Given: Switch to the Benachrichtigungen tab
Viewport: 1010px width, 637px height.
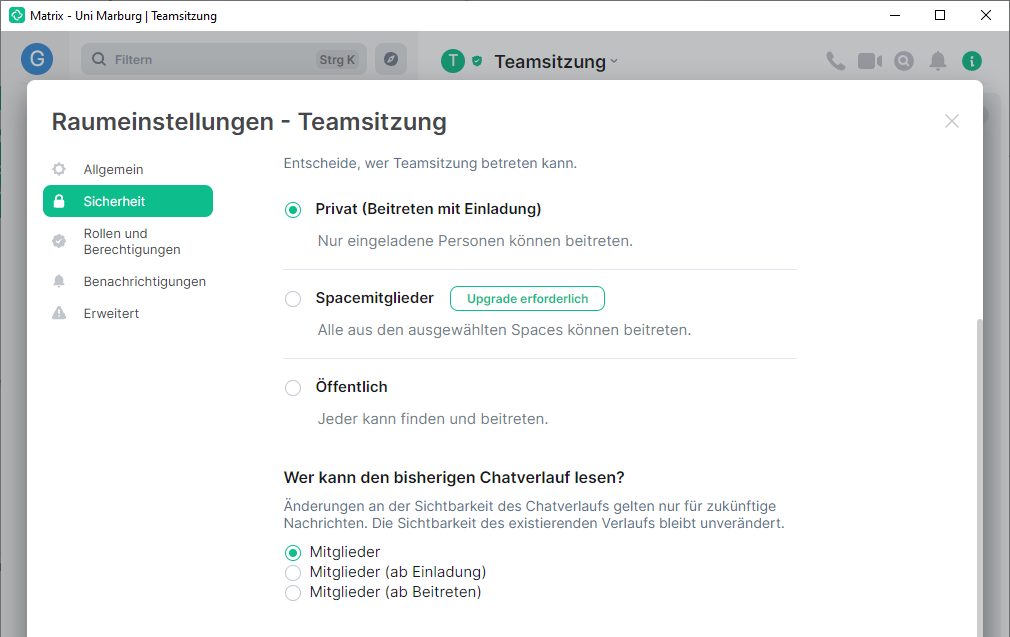Looking at the screenshot, I should (128, 281).
